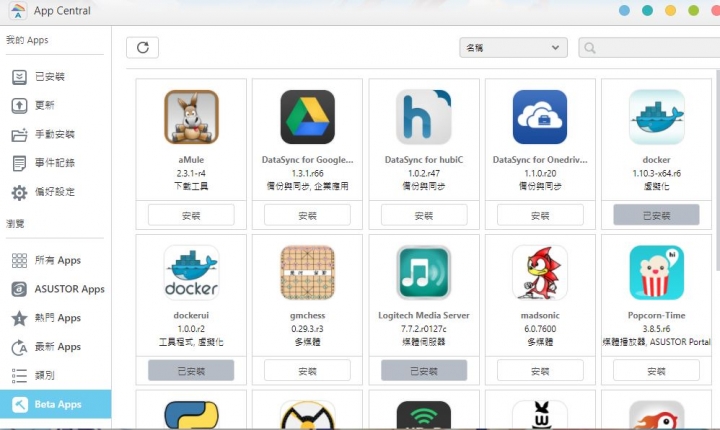Image resolution: width=720 pixels, height=430 pixels.
Task: Browse 所有 Apps in the sidebar
Action: click(x=55, y=260)
